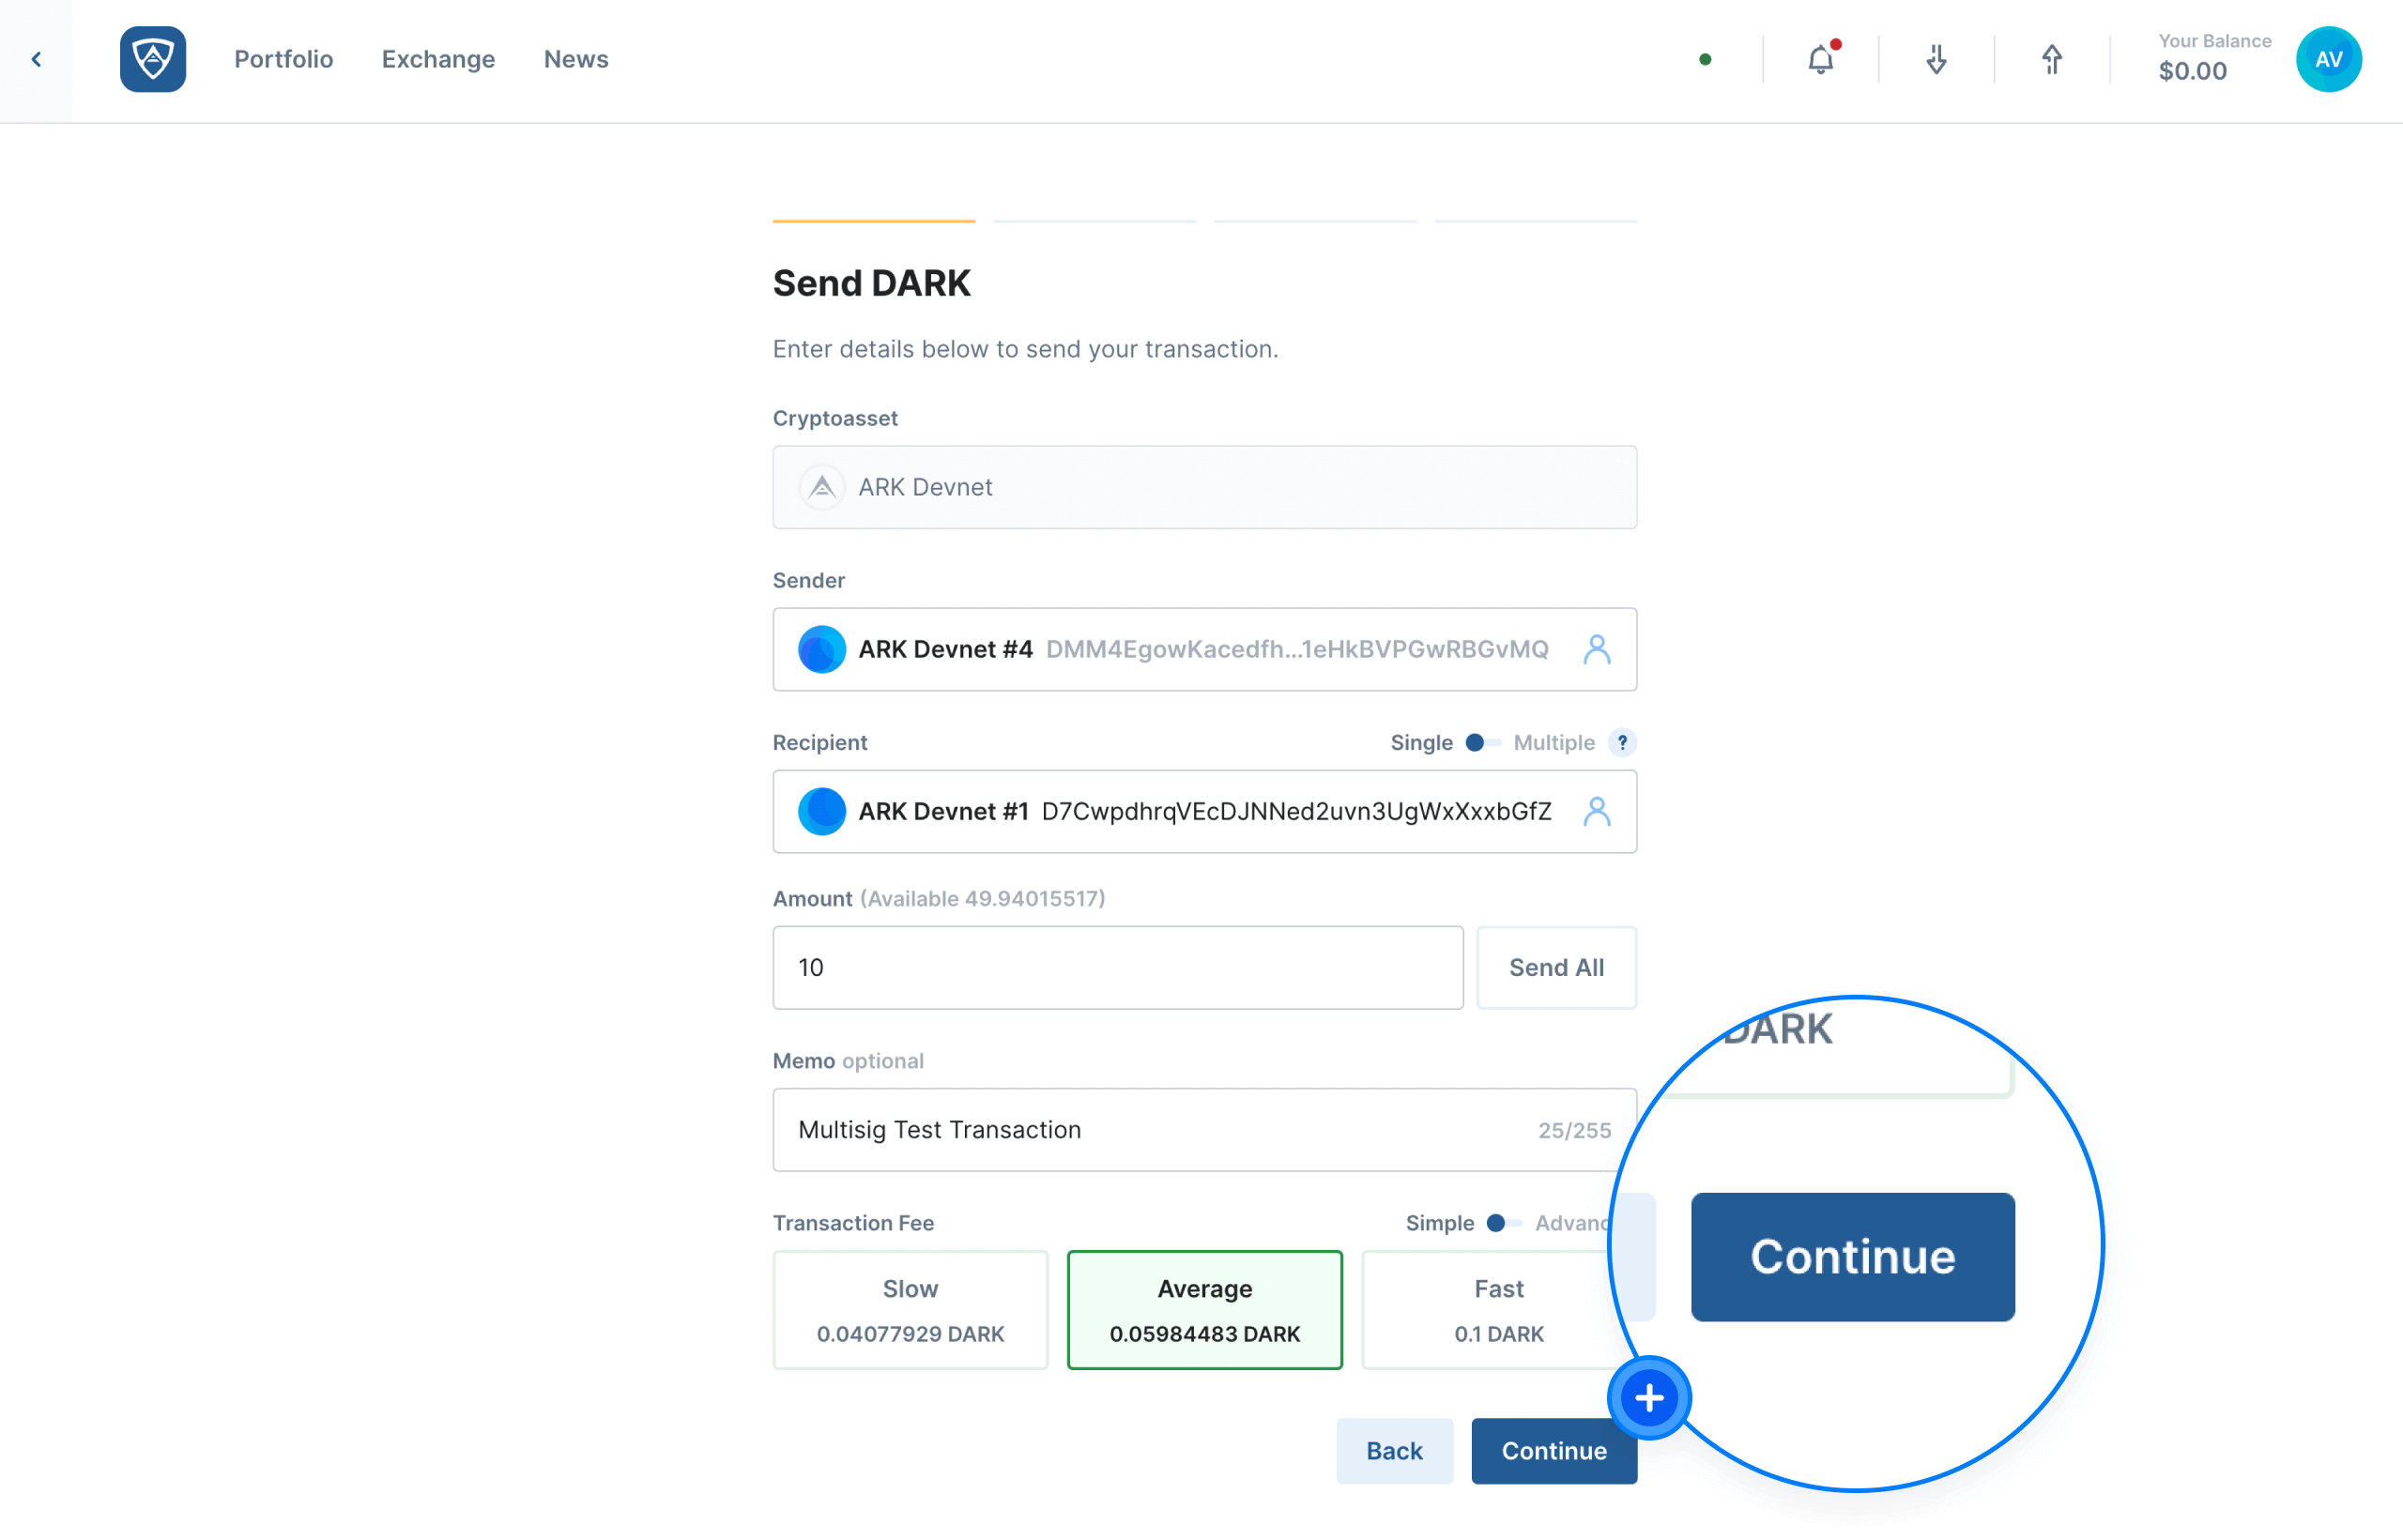Toggle Single/Multiple recipient switch
Viewport: 2403px width, 1540px height.
[1481, 743]
